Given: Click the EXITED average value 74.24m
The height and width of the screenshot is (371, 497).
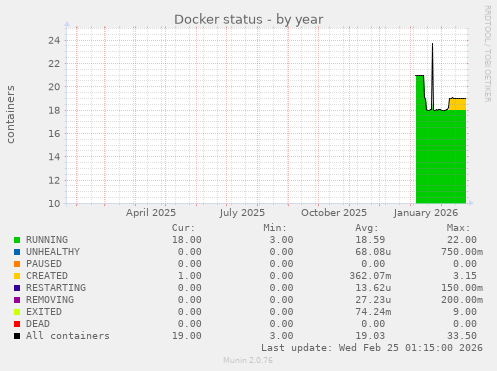Looking at the screenshot, I should pos(373,312).
